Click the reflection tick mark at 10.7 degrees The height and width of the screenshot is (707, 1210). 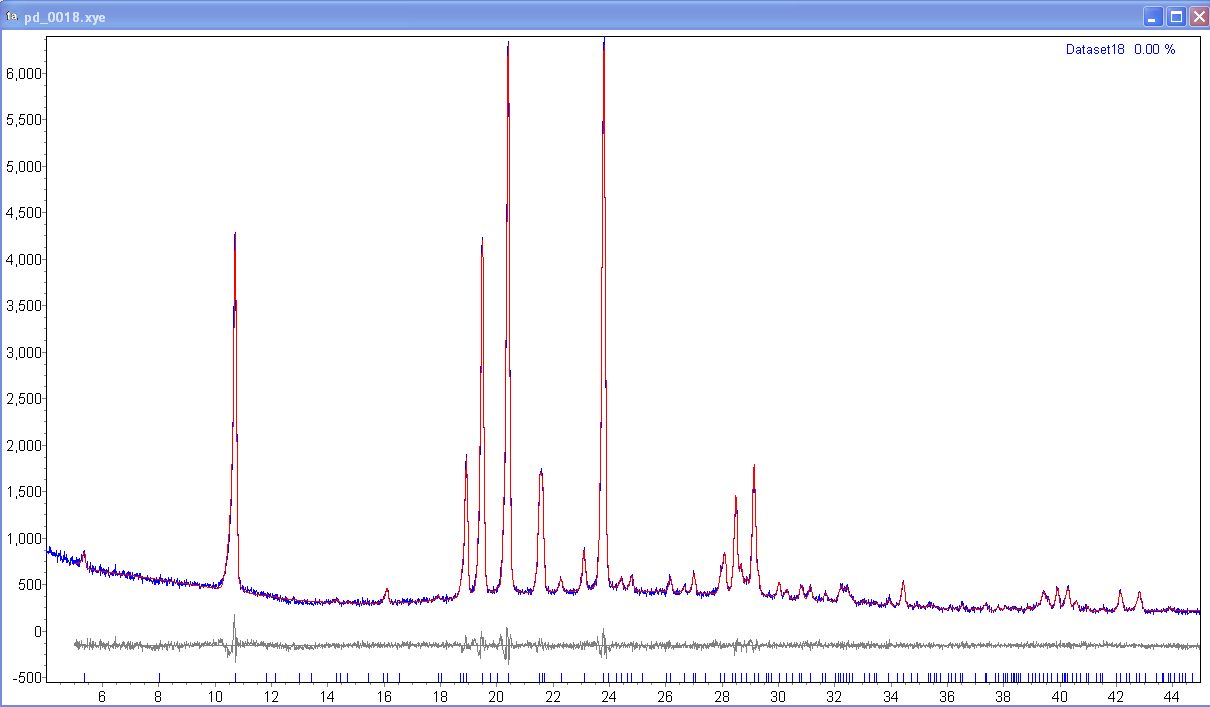(235, 677)
